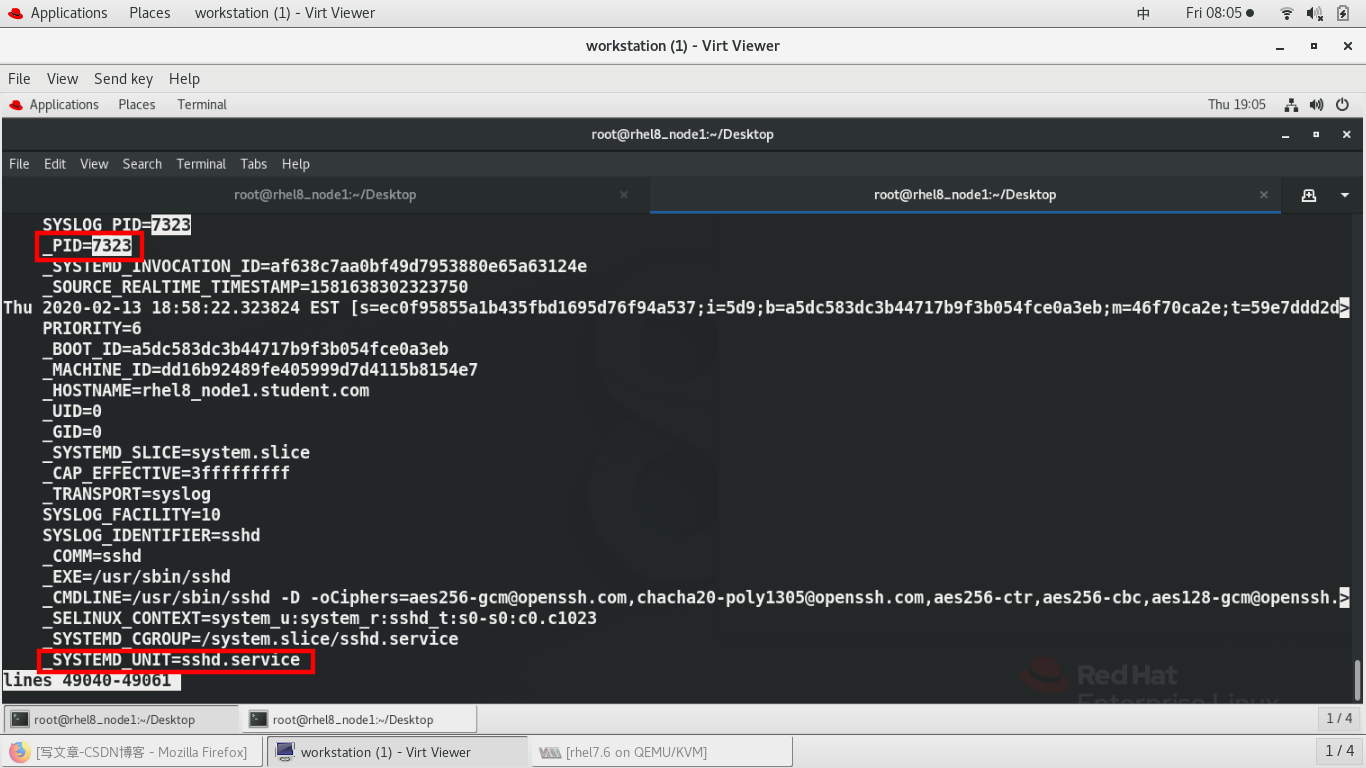
Task: Click the _SYSTEMD_INVOCATION_ID line
Action: point(315,266)
